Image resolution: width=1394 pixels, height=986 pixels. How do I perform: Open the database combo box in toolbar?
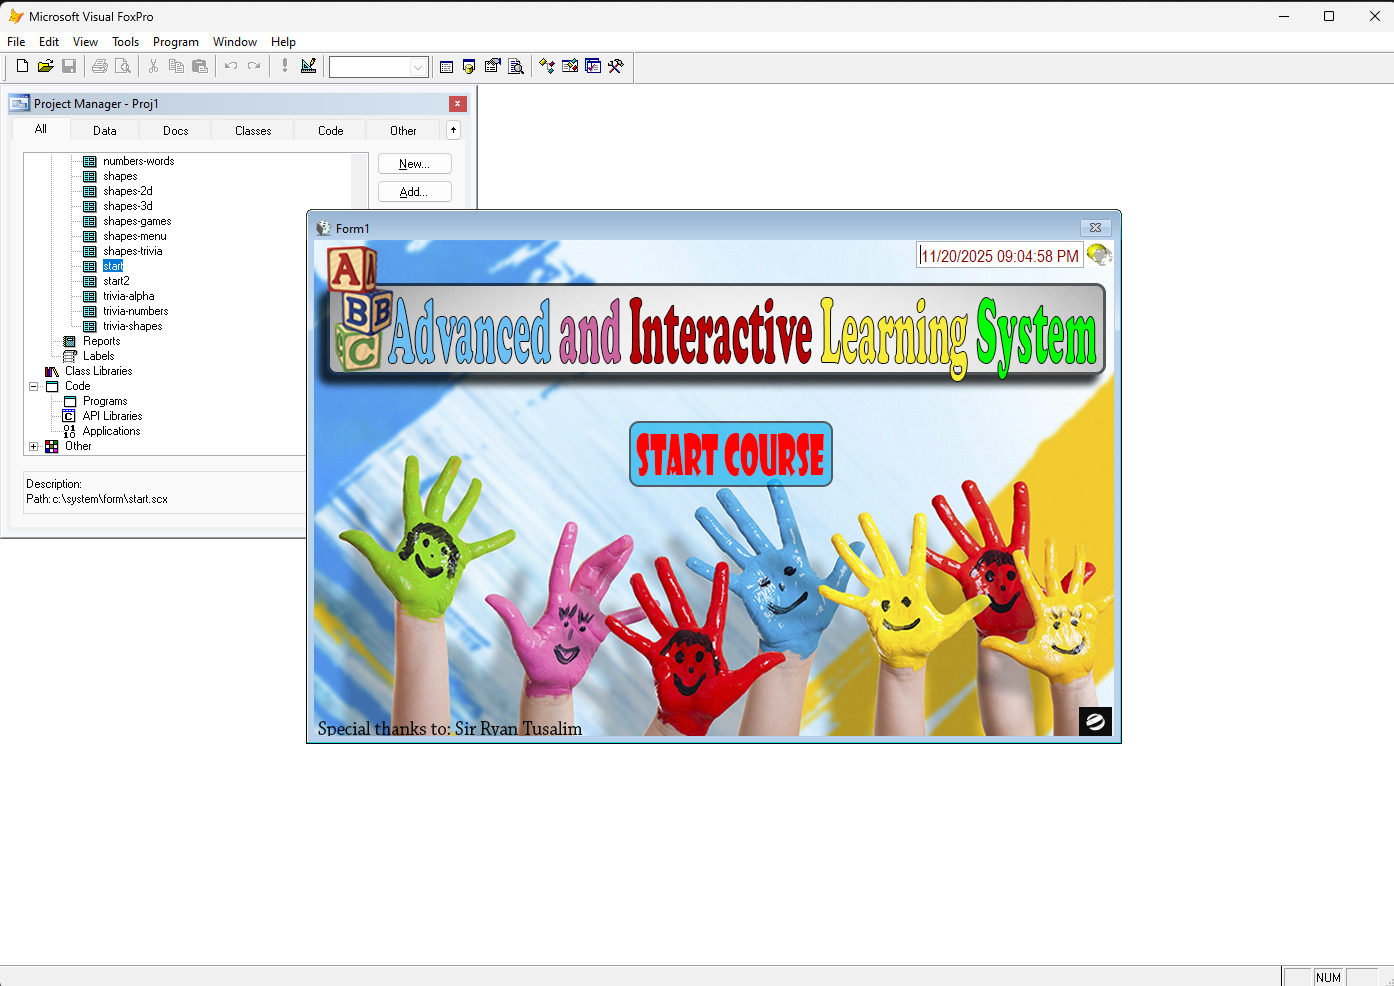click(x=418, y=67)
